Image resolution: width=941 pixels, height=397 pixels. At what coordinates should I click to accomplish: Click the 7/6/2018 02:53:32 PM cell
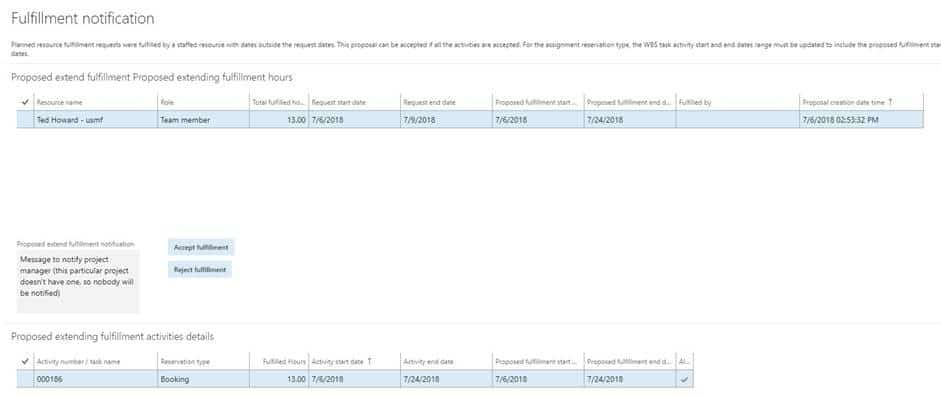(861, 119)
